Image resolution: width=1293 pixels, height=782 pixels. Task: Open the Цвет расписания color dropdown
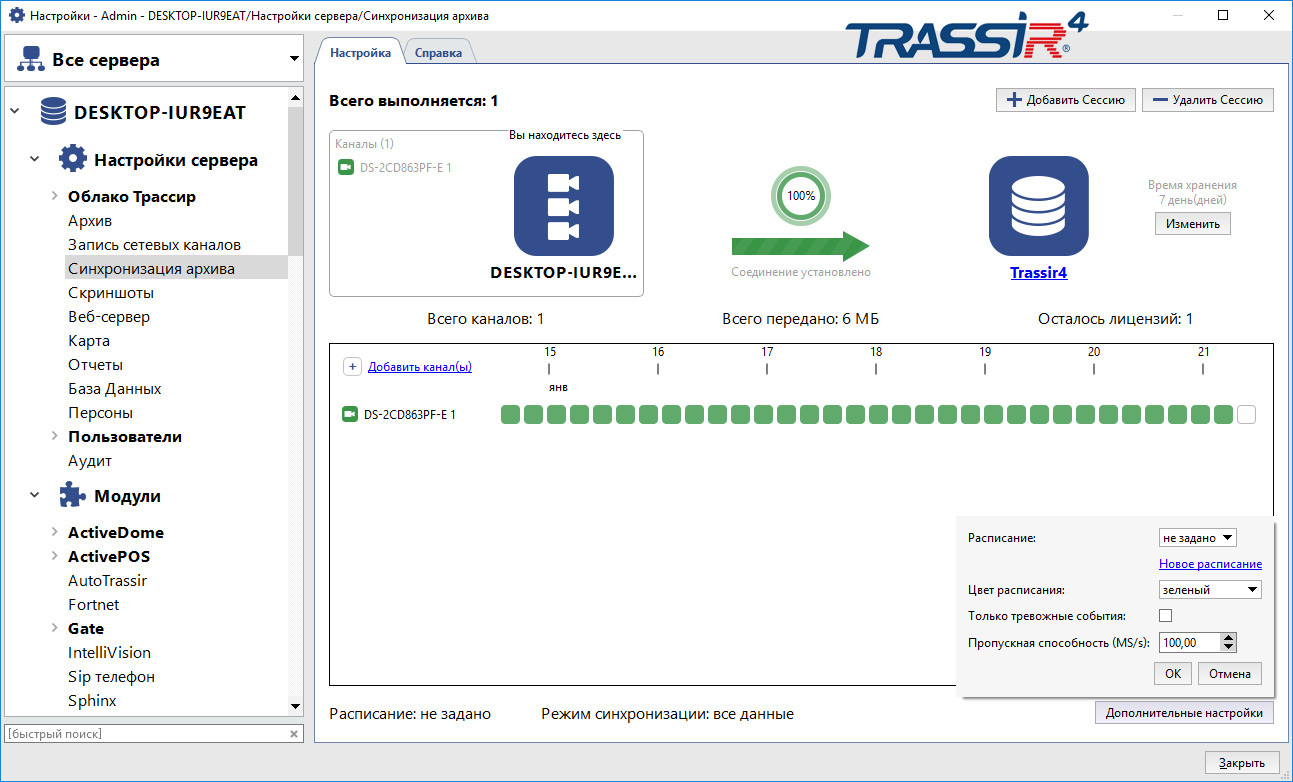(1210, 589)
